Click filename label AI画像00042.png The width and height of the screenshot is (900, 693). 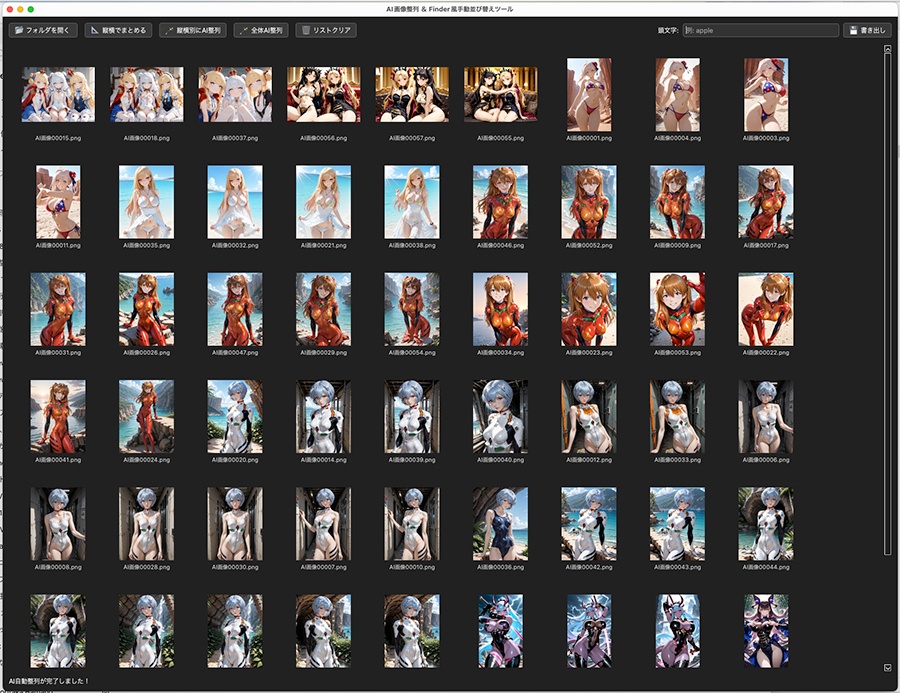pyautogui.click(x=589, y=567)
